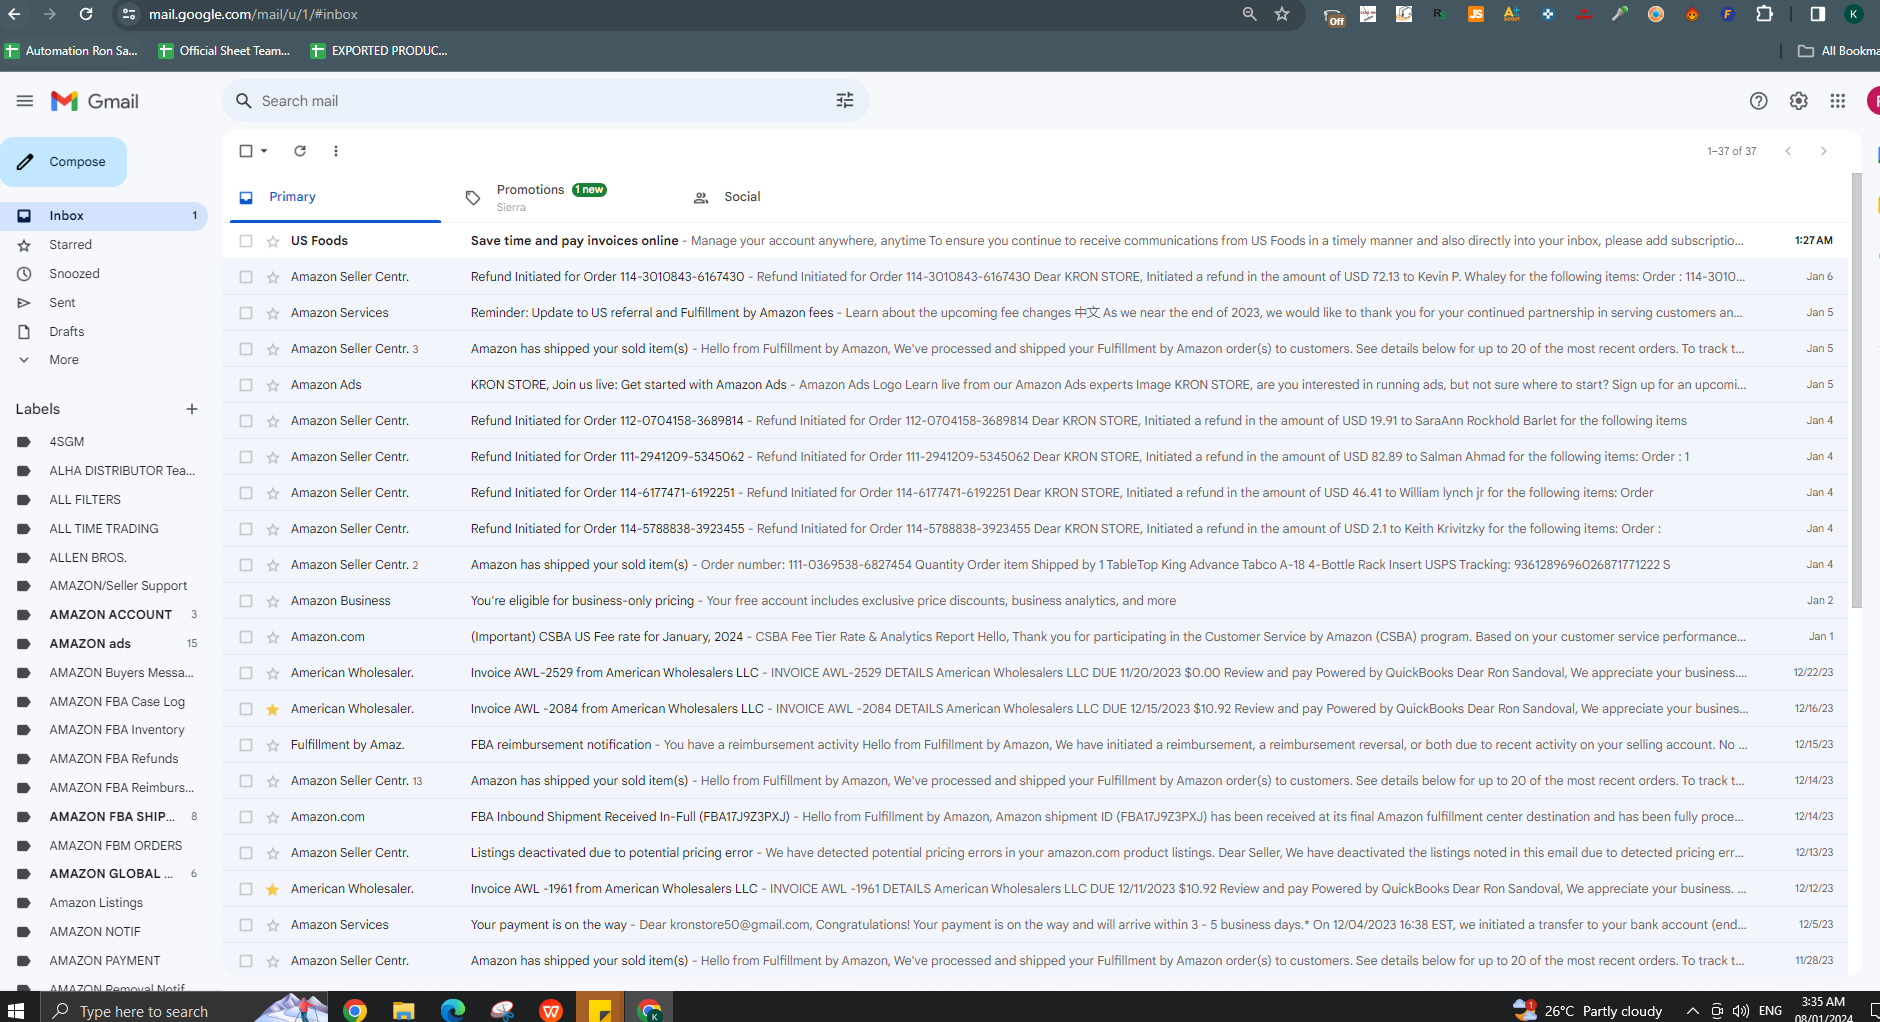Open the All Bookmarks folder
This screenshot has height=1022, width=1880.
(1838, 51)
